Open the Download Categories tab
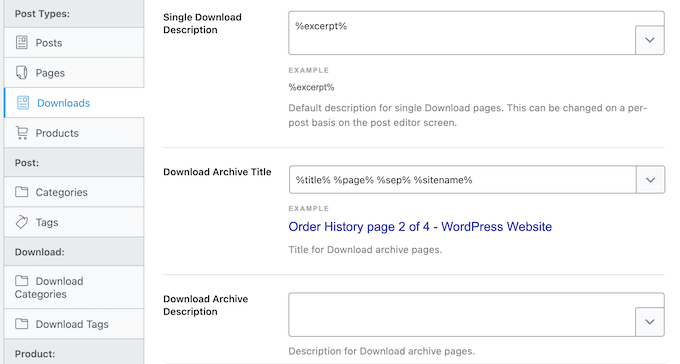 tap(74, 287)
